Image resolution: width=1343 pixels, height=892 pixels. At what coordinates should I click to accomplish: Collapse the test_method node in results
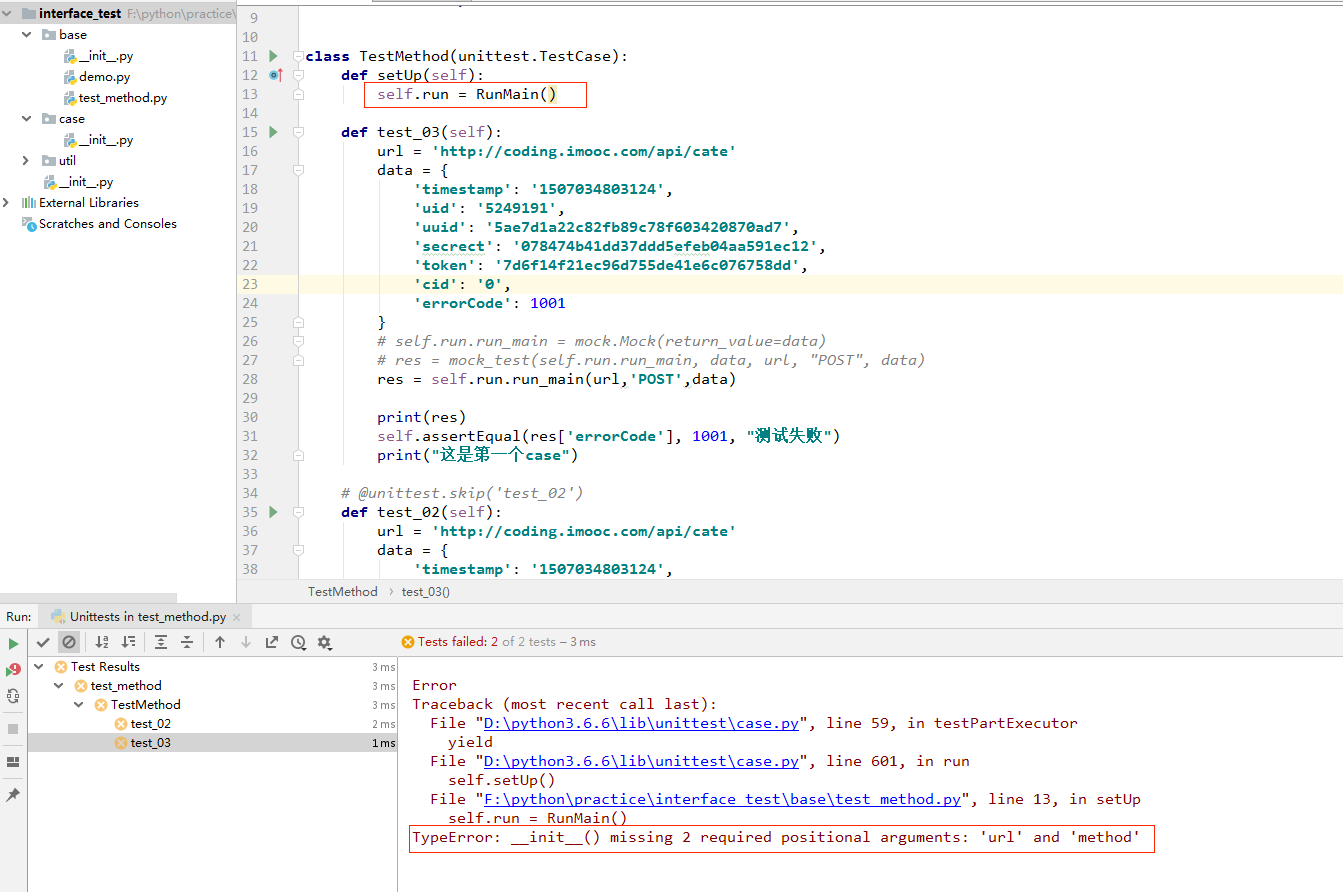click(59, 686)
